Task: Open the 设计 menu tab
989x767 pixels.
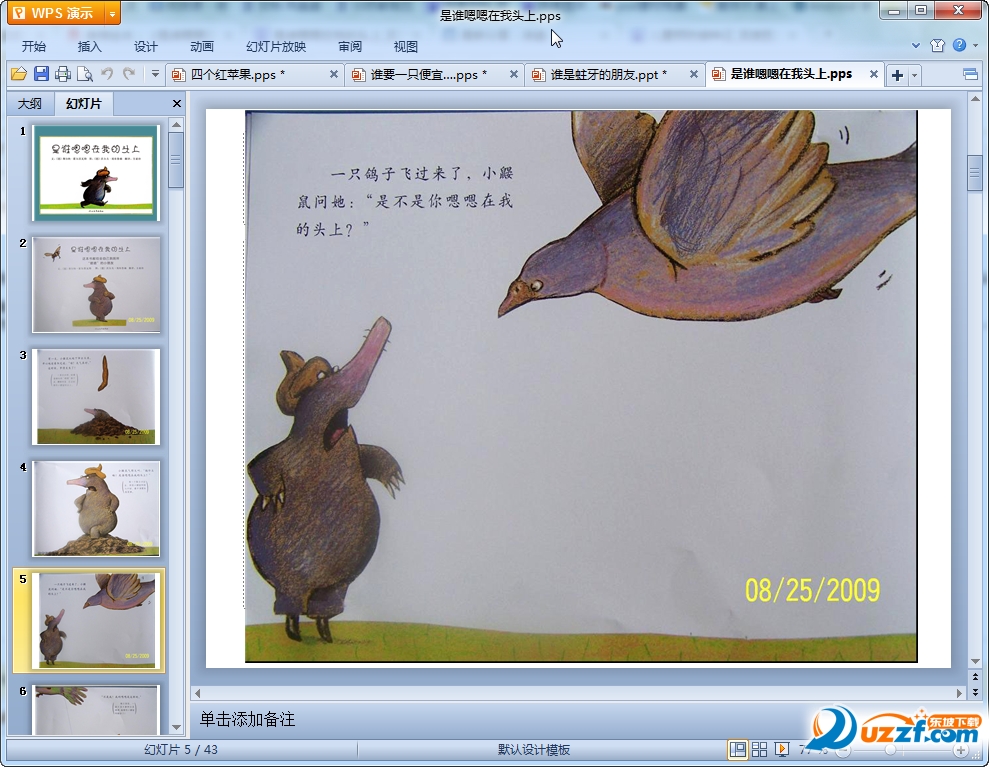Action: (145, 47)
